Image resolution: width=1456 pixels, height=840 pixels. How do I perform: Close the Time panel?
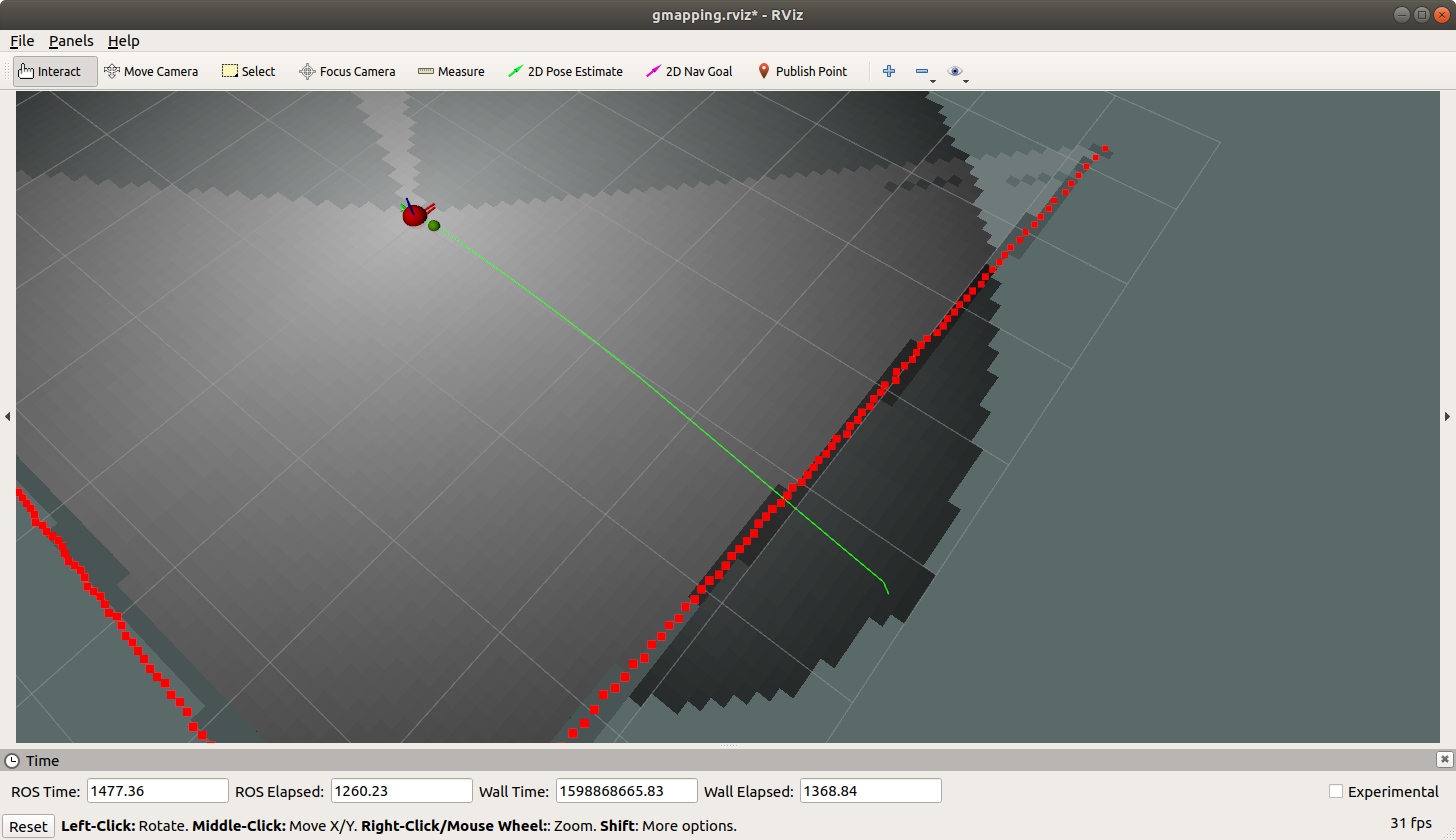(x=1443, y=759)
